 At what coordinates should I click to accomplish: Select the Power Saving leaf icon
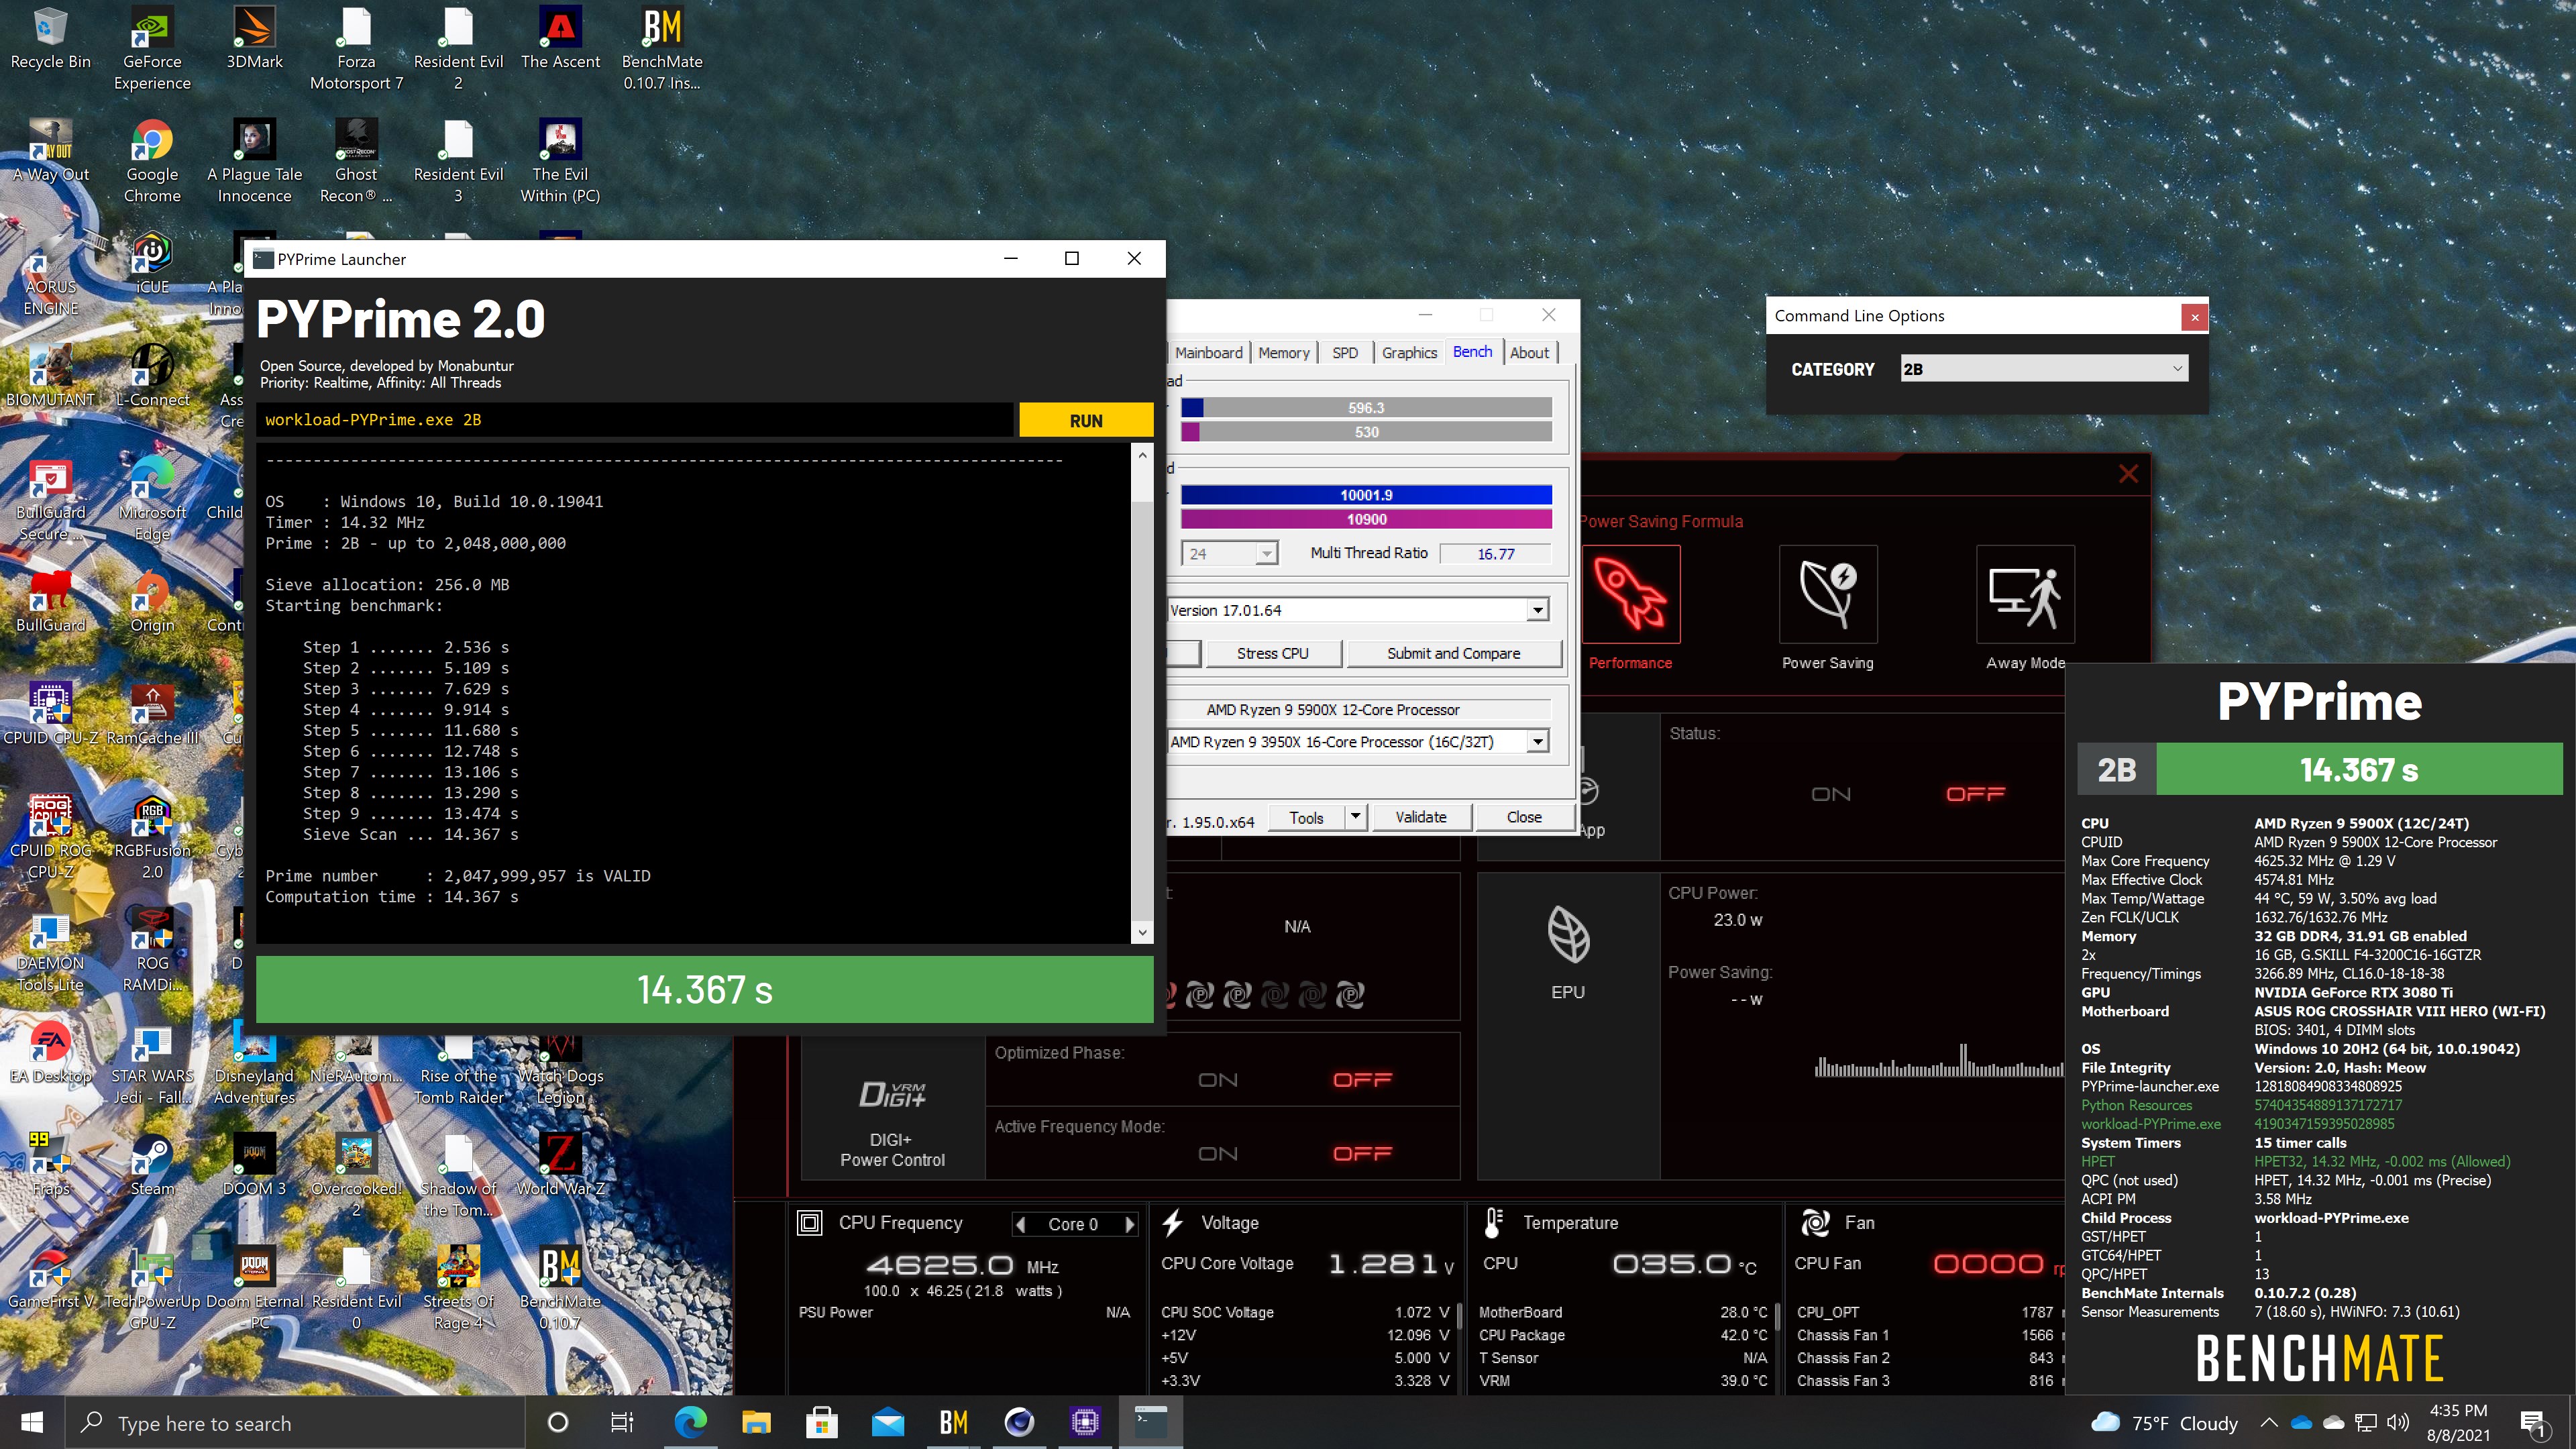(1827, 594)
